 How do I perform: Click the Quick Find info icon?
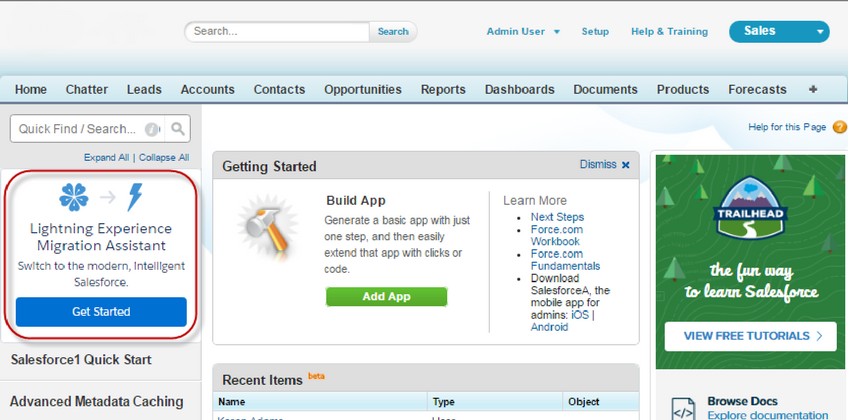[153, 129]
